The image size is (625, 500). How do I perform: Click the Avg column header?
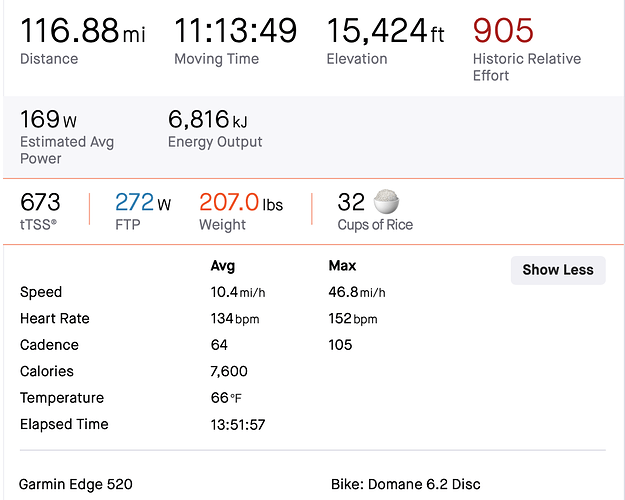coord(222,266)
